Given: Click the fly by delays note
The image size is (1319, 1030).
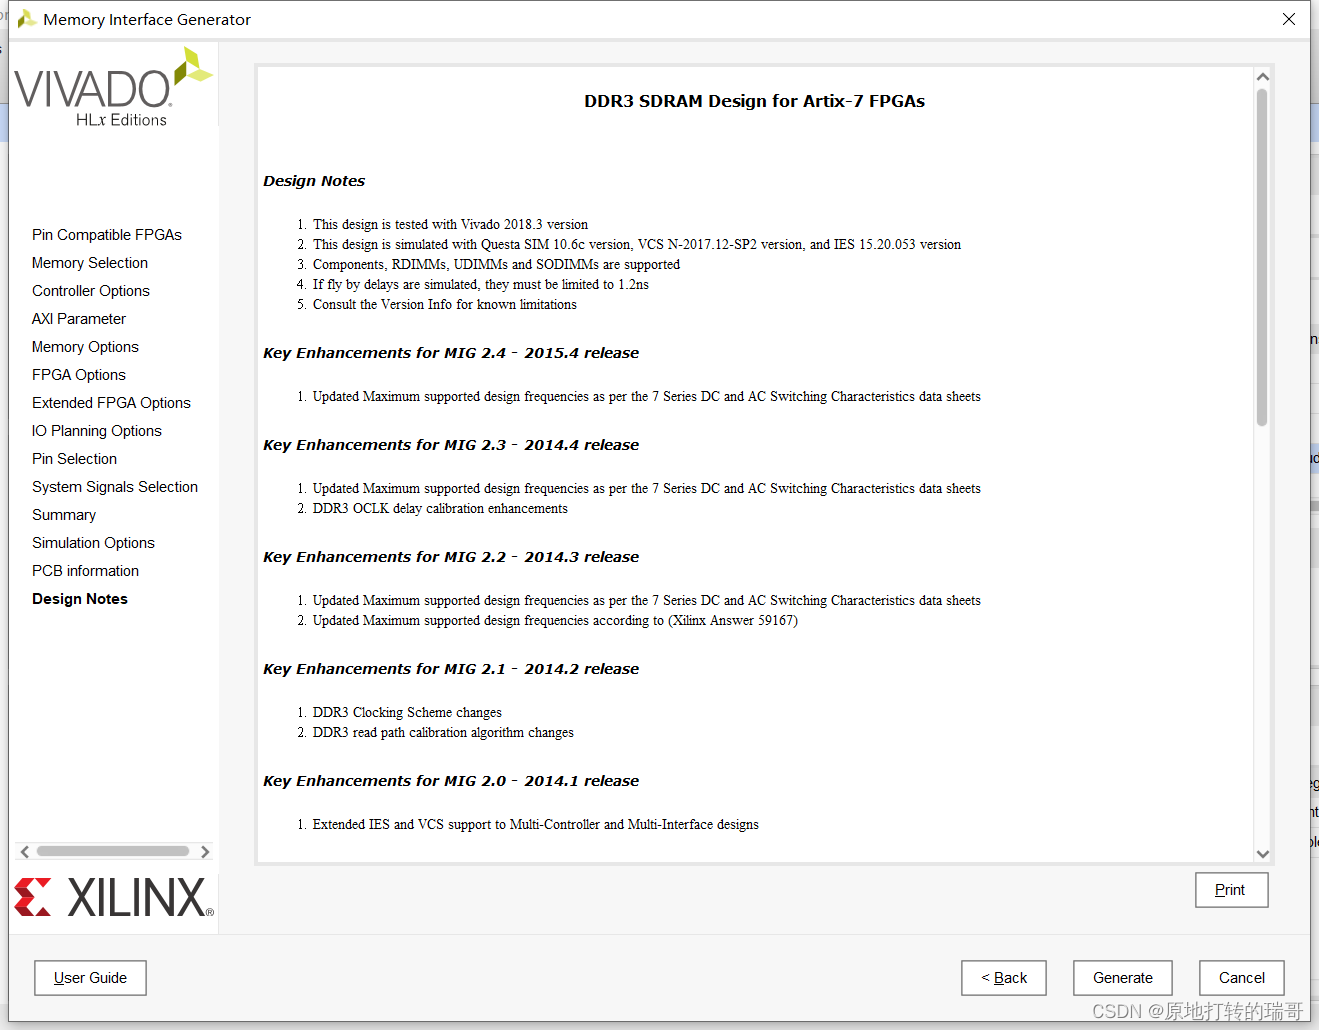Looking at the screenshot, I should tap(481, 285).
